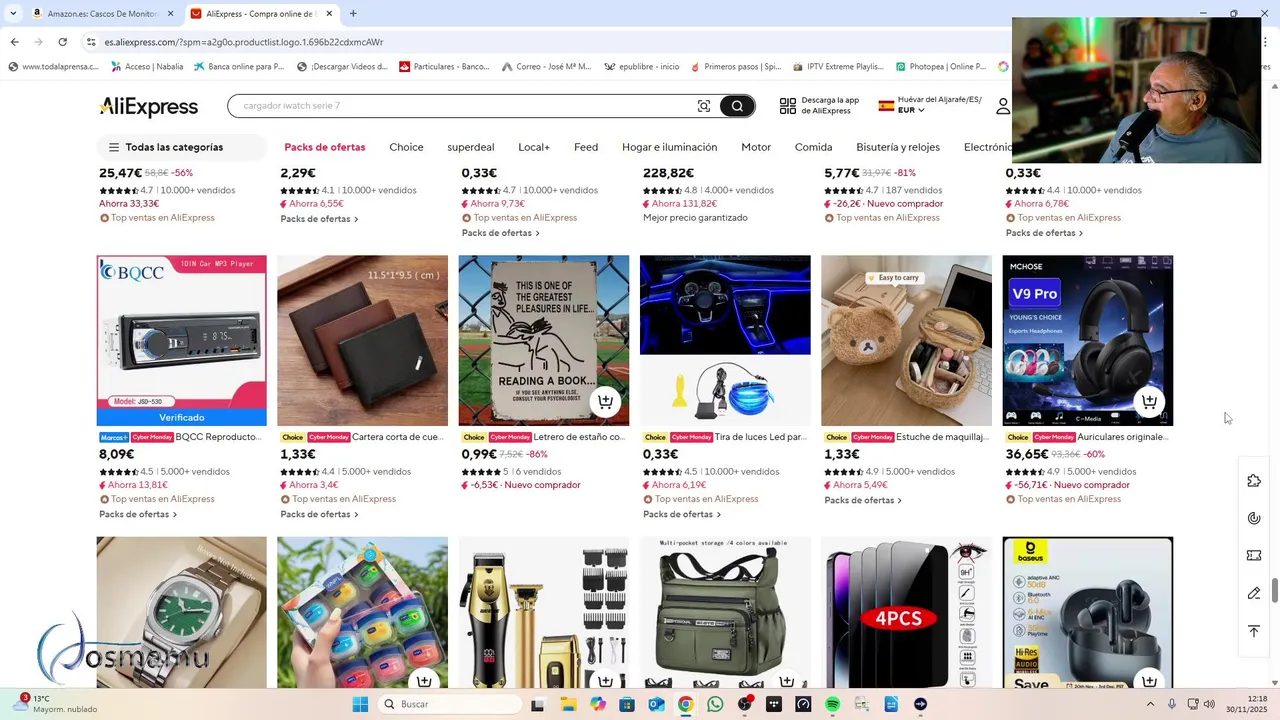Click the back-to-top arrow on right sidebar
Viewport: 1280px width, 720px height.
1254,631
